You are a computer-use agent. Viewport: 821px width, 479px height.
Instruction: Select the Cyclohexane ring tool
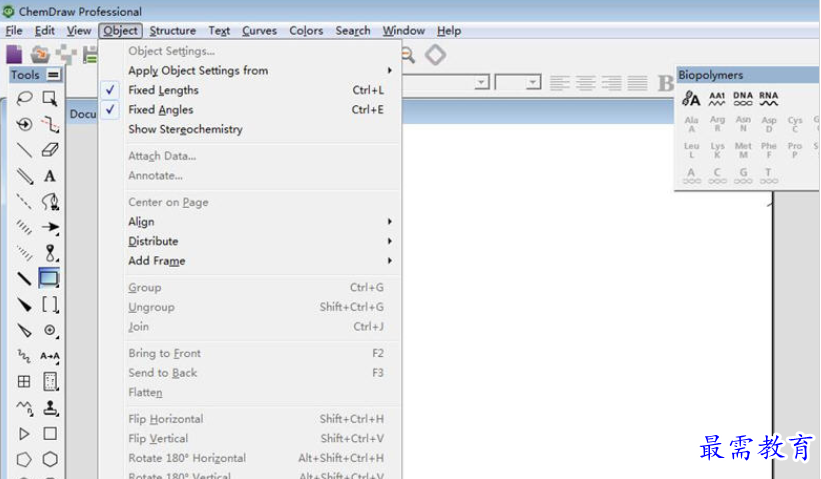(50, 459)
